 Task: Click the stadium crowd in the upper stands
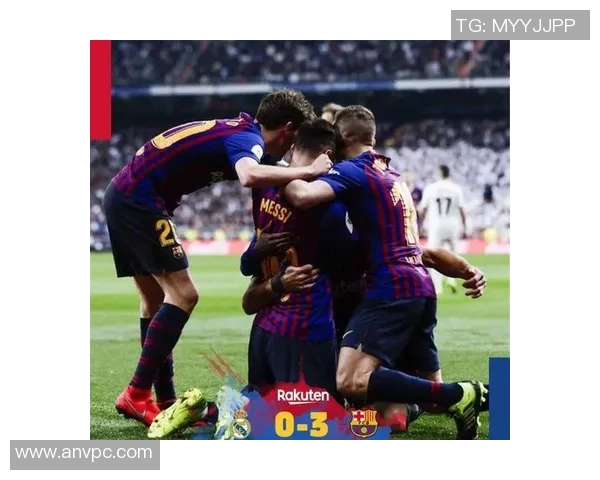[310, 61]
